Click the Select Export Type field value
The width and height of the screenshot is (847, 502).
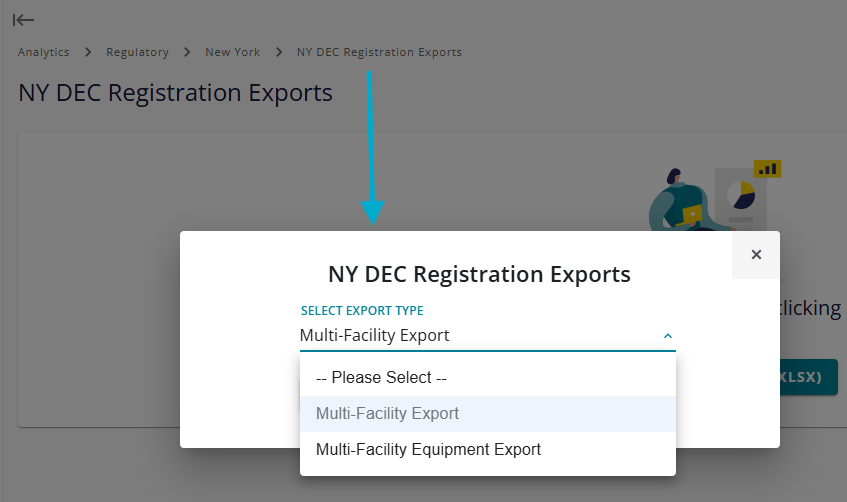374,336
